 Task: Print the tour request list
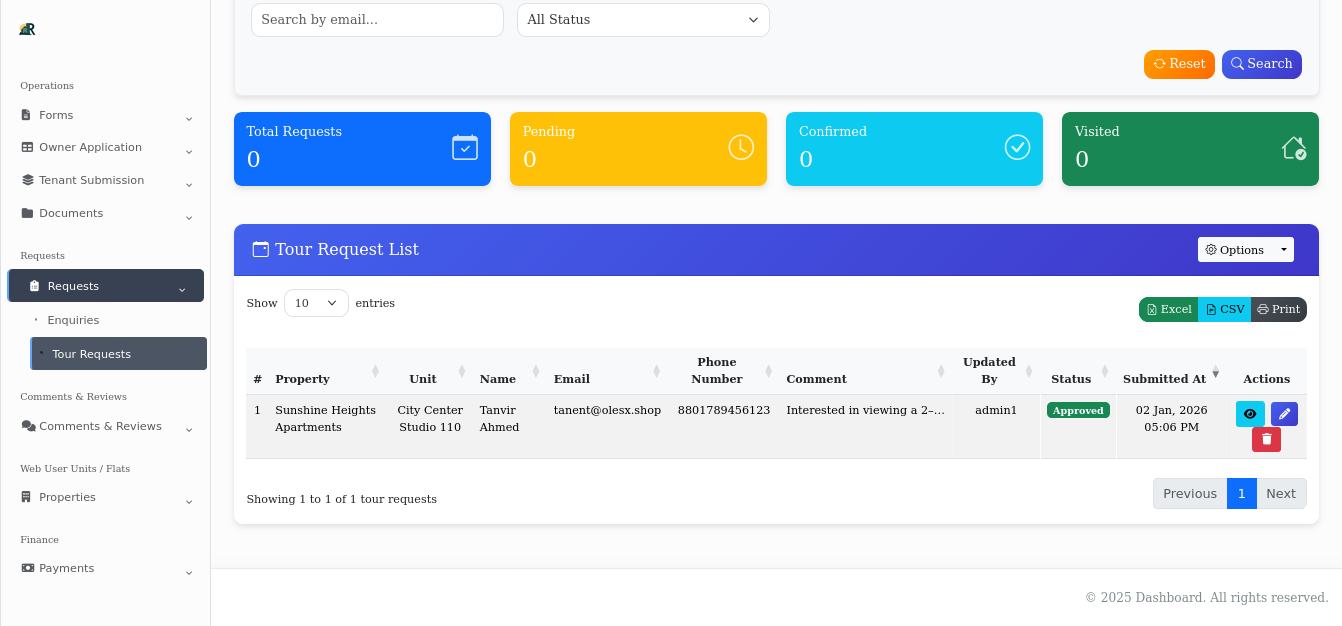[x=1278, y=309]
